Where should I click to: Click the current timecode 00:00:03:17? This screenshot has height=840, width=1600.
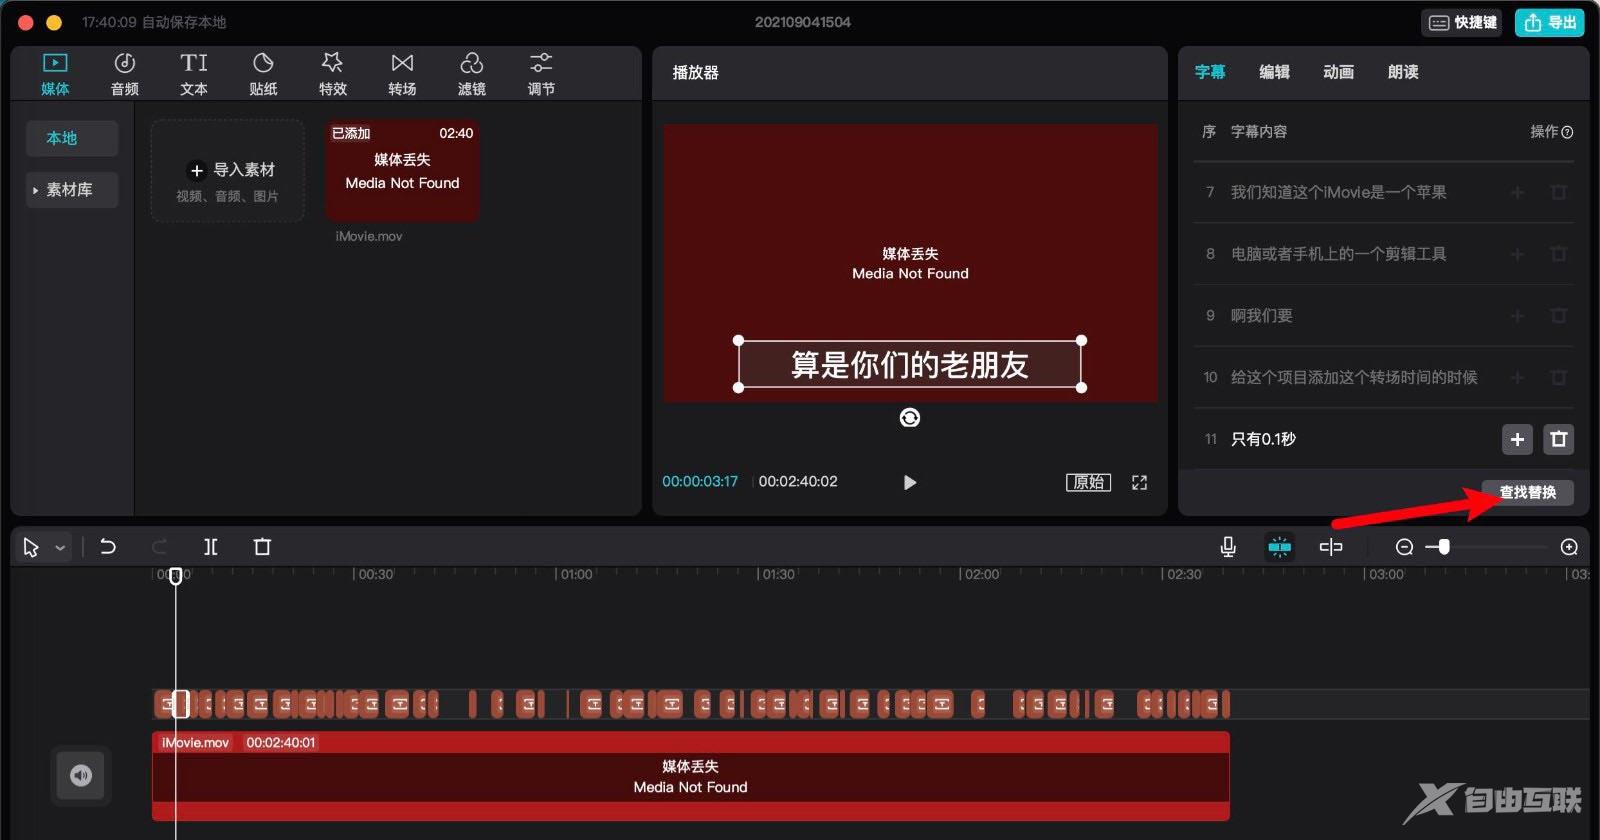click(700, 482)
